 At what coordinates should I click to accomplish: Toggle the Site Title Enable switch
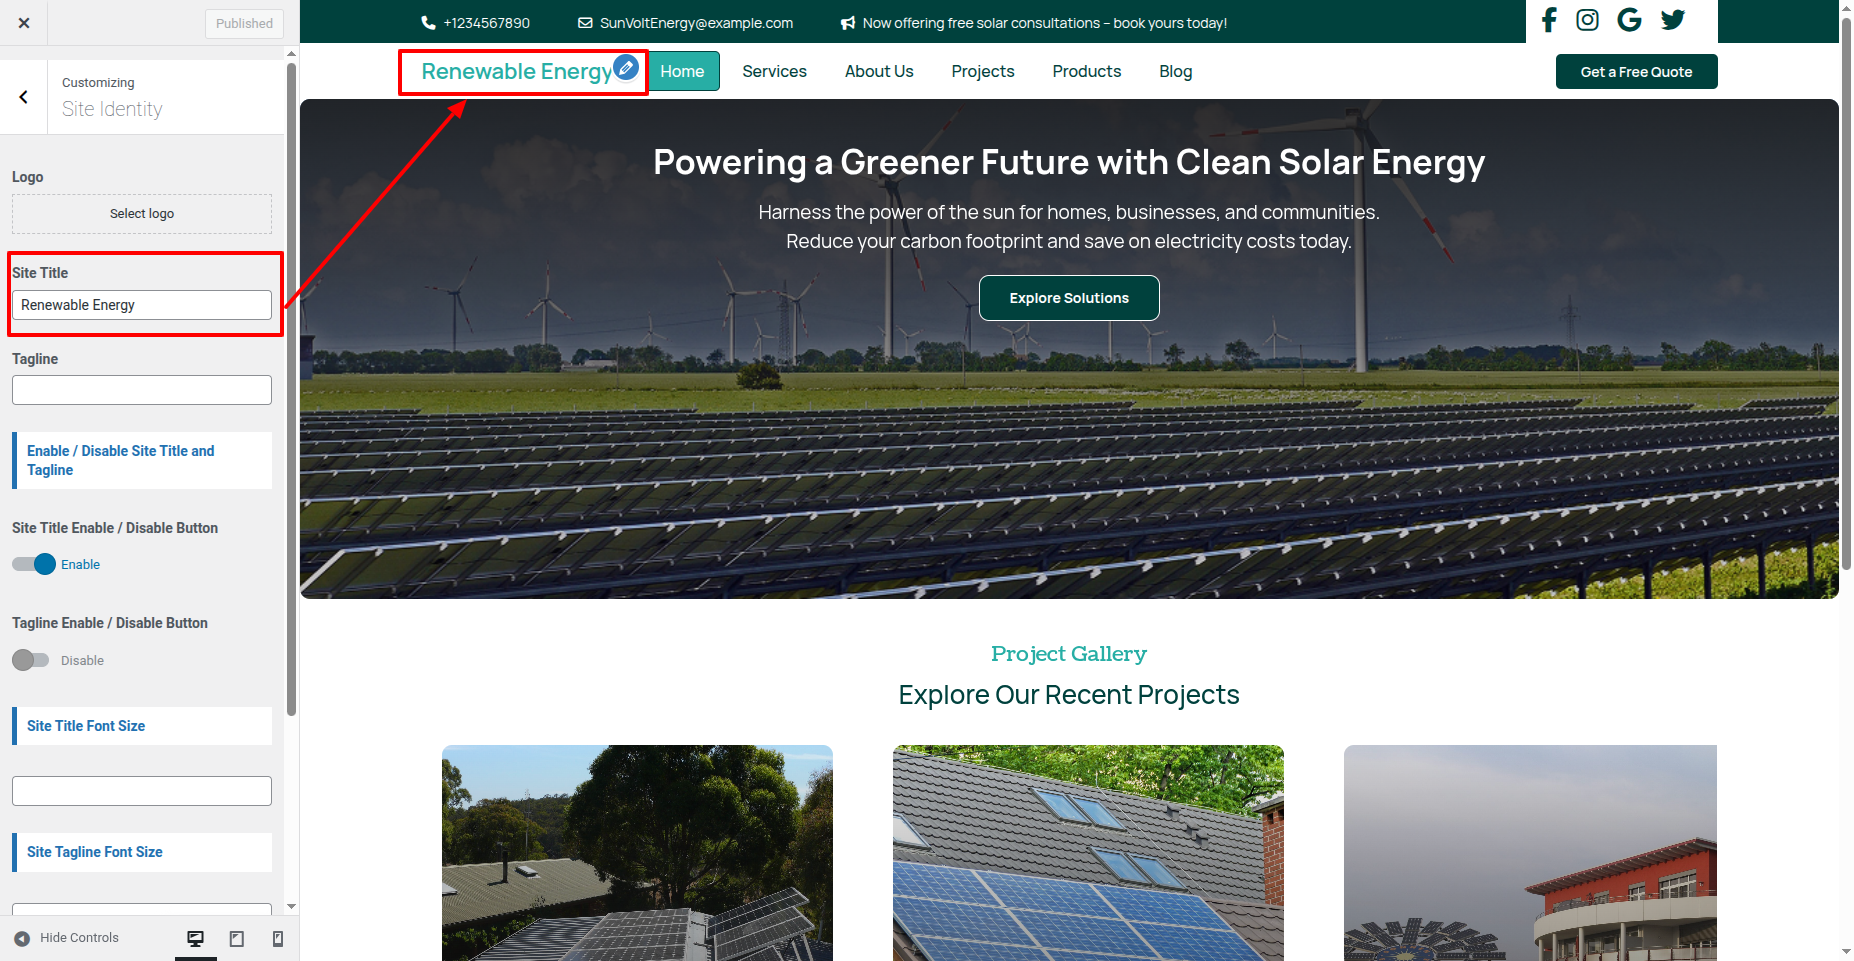click(32, 564)
